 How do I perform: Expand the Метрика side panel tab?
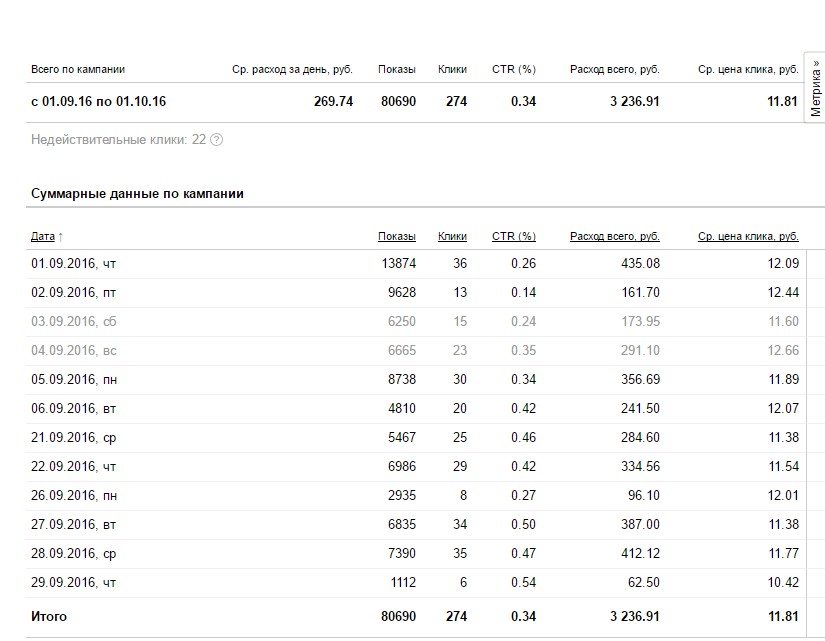[815, 88]
